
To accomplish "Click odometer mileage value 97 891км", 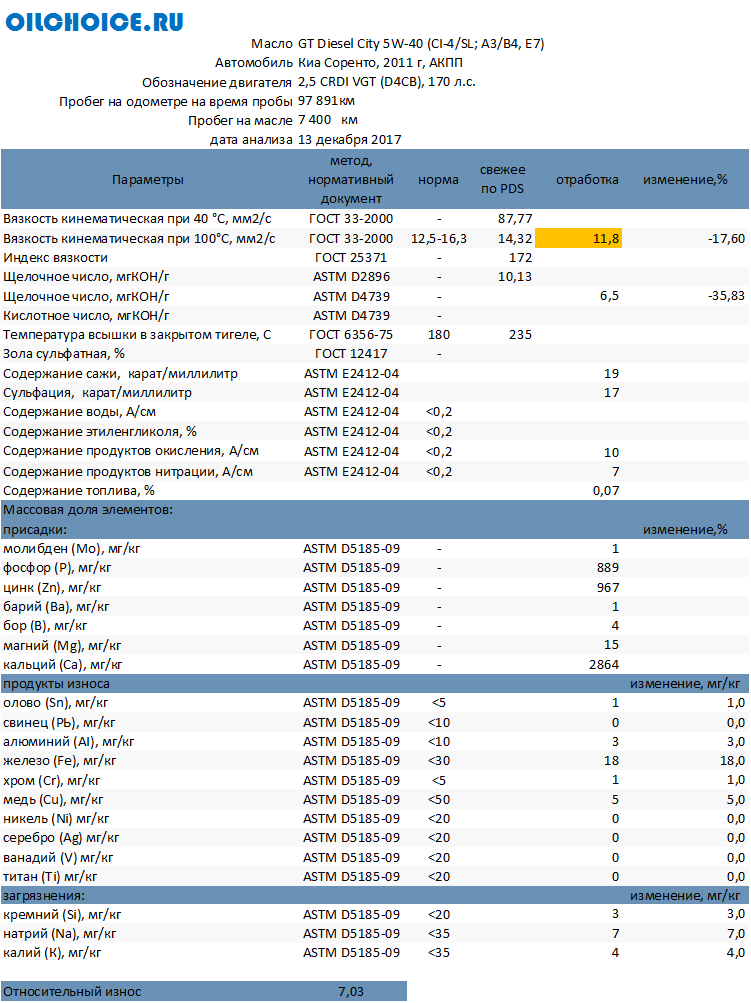I will [326, 100].
